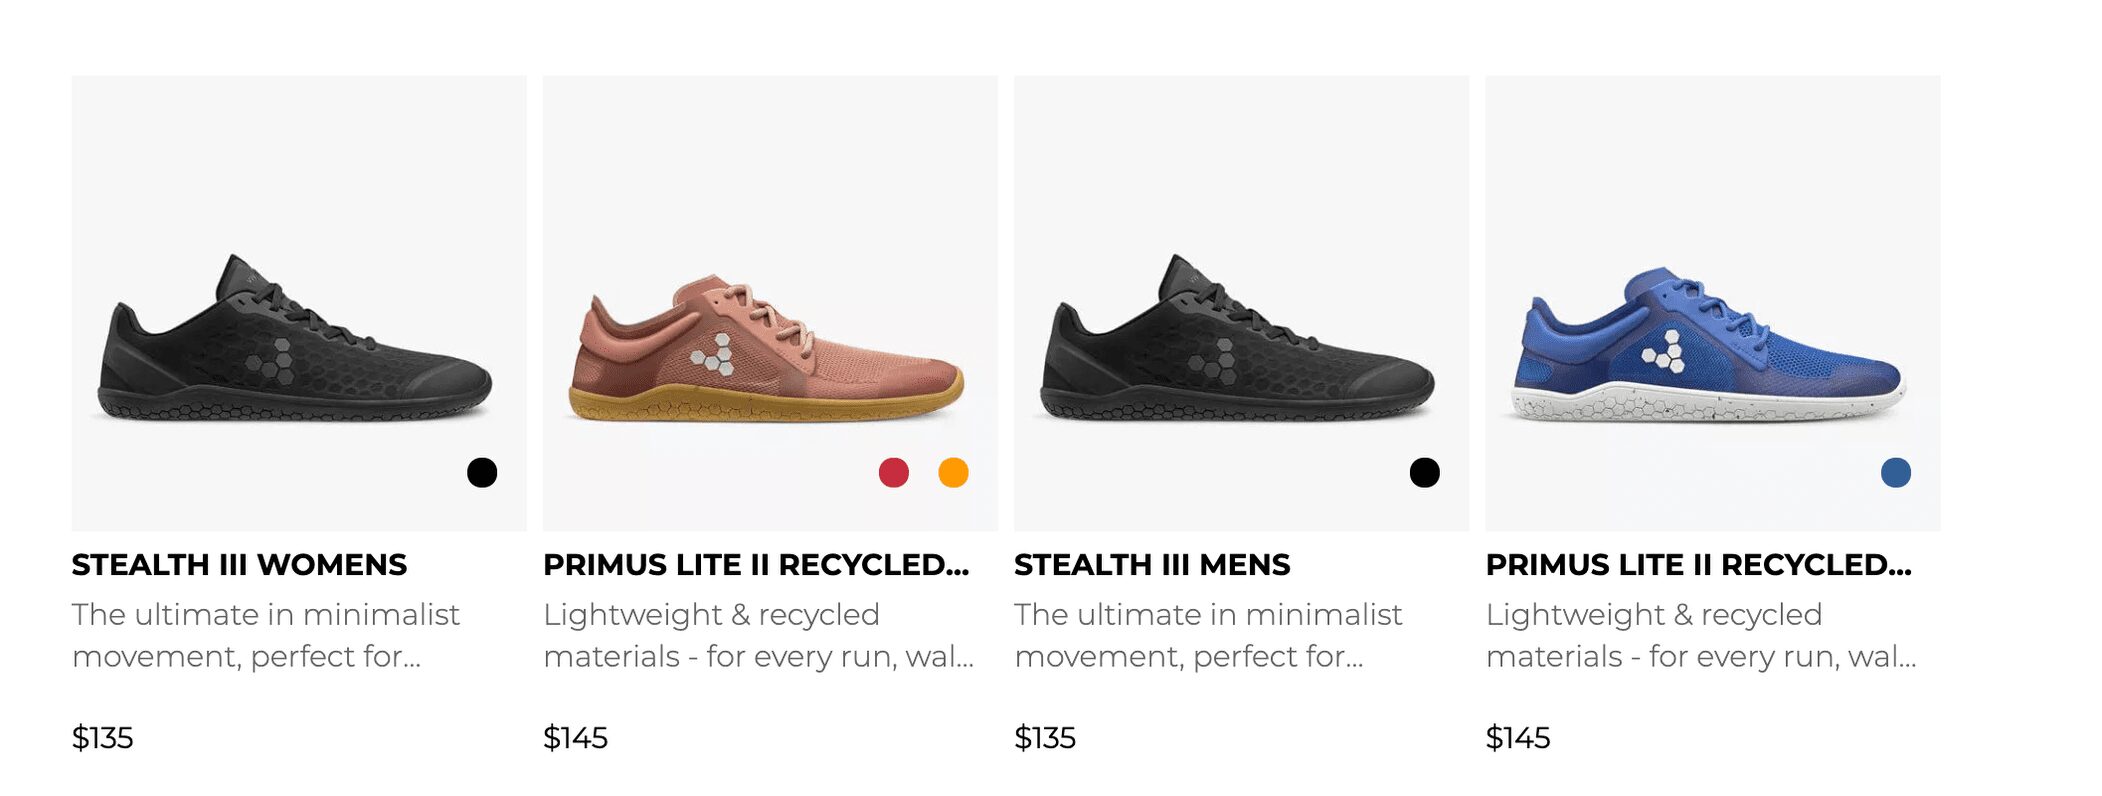Click the description text under the blue Primus shoe
2102x796 pixels.
[1701, 635]
